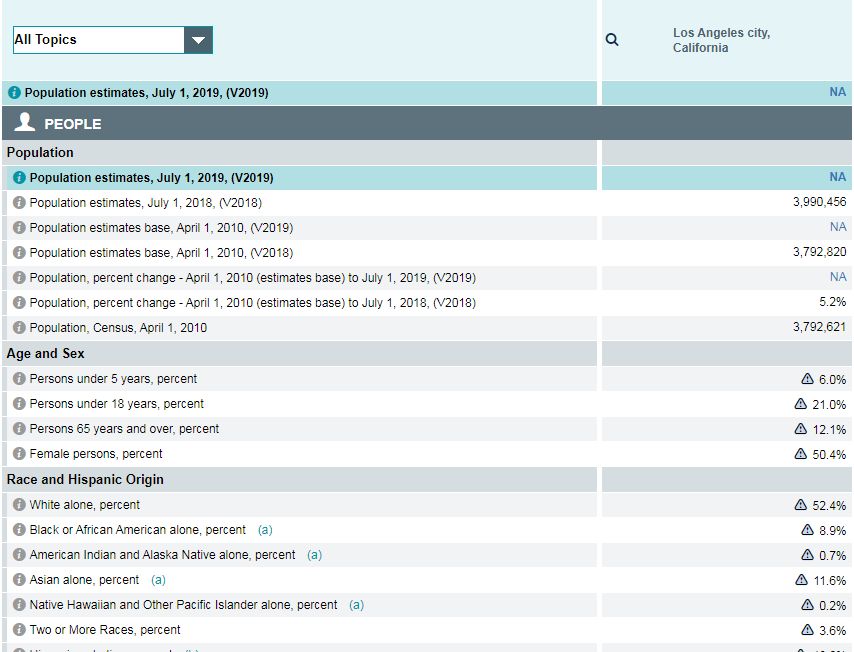854x652 pixels.
Task: Open footnote (a) for Asian alone, percent
Action: tap(158, 580)
